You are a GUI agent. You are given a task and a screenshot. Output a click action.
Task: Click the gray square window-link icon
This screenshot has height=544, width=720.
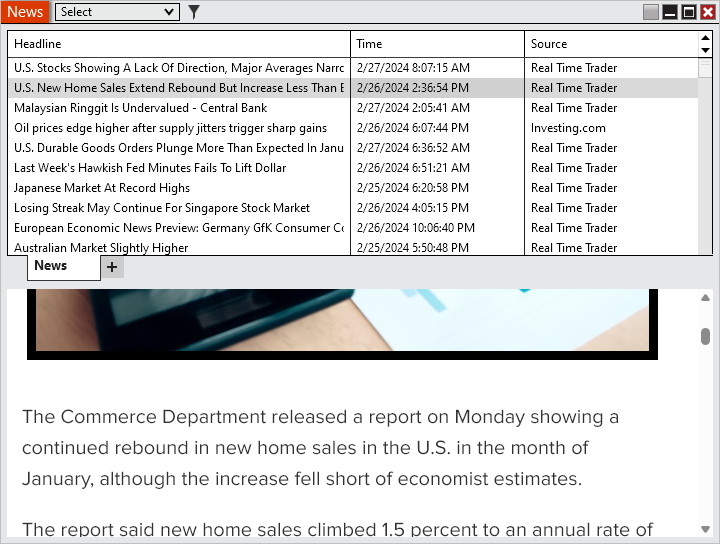pos(651,12)
